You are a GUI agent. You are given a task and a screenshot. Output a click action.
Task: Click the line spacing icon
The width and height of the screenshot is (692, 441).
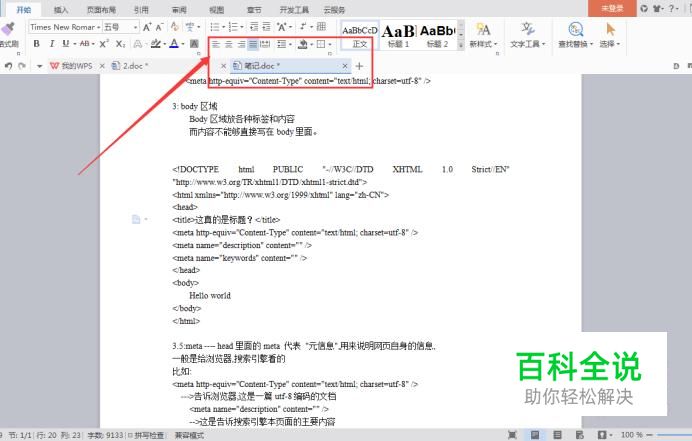pyautogui.click(x=282, y=44)
